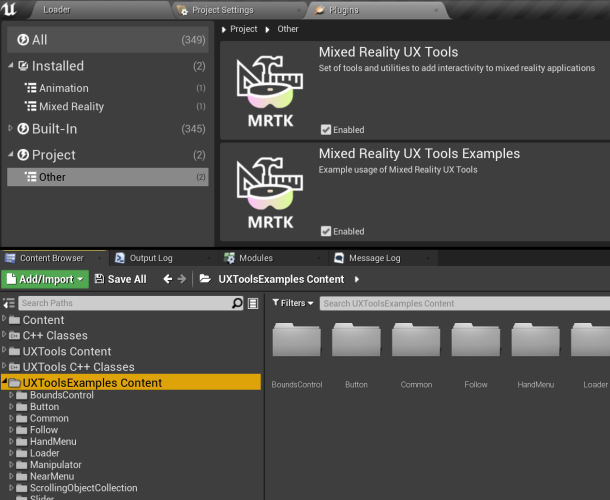Open the Follow folder thumbnail

[476, 340]
